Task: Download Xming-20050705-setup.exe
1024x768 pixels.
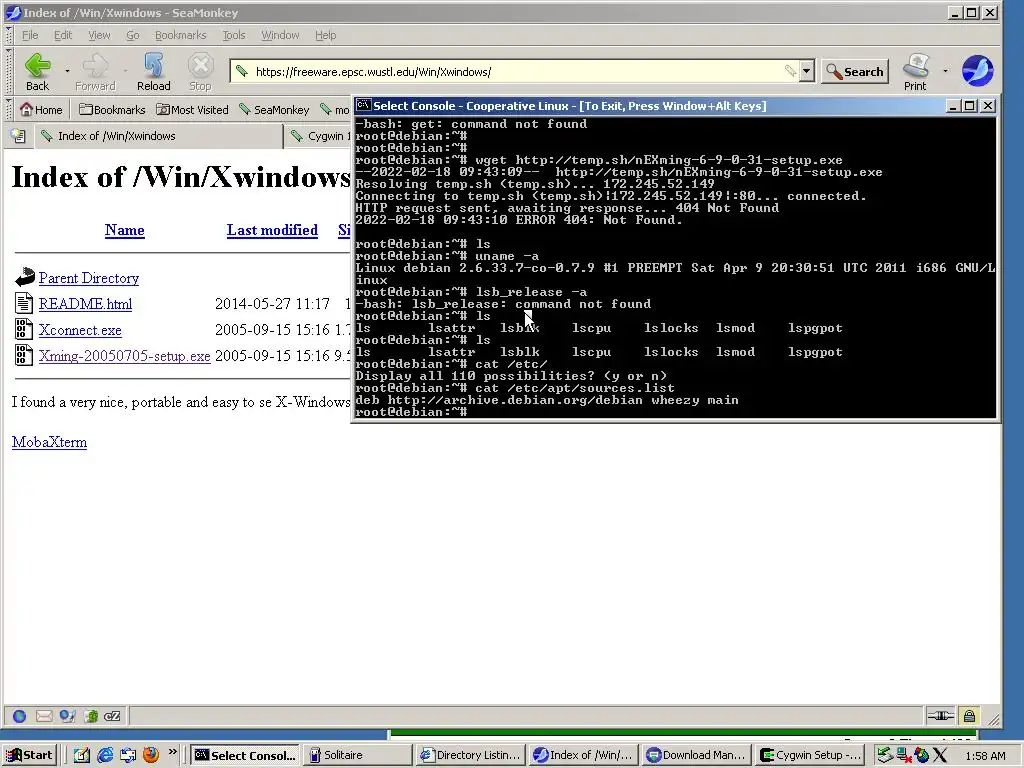Action: (125, 356)
